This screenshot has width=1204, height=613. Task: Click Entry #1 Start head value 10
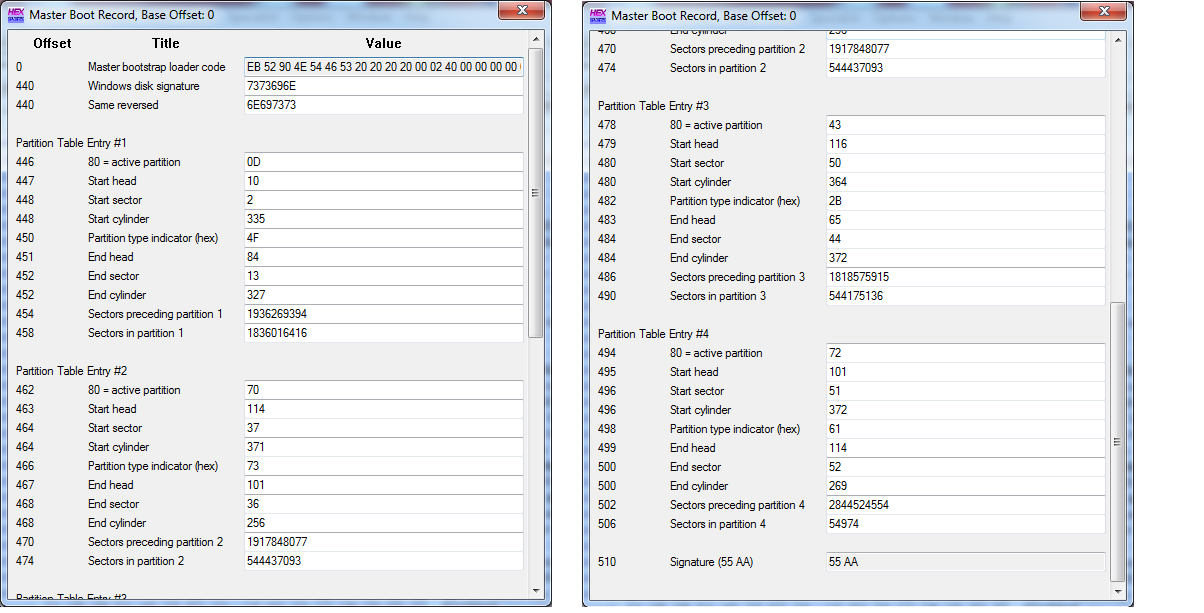[383, 181]
